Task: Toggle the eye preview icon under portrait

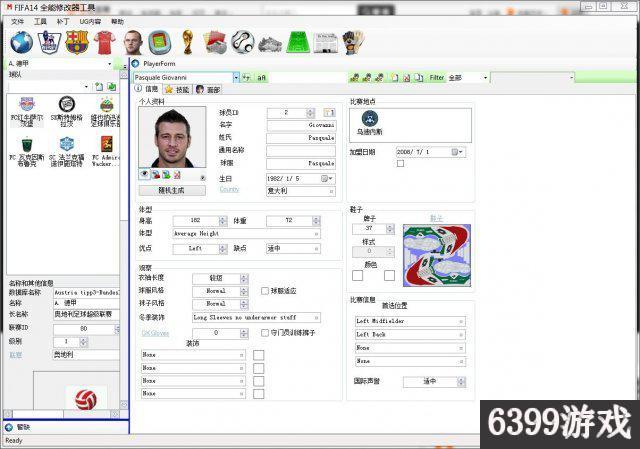Action: coord(144,175)
